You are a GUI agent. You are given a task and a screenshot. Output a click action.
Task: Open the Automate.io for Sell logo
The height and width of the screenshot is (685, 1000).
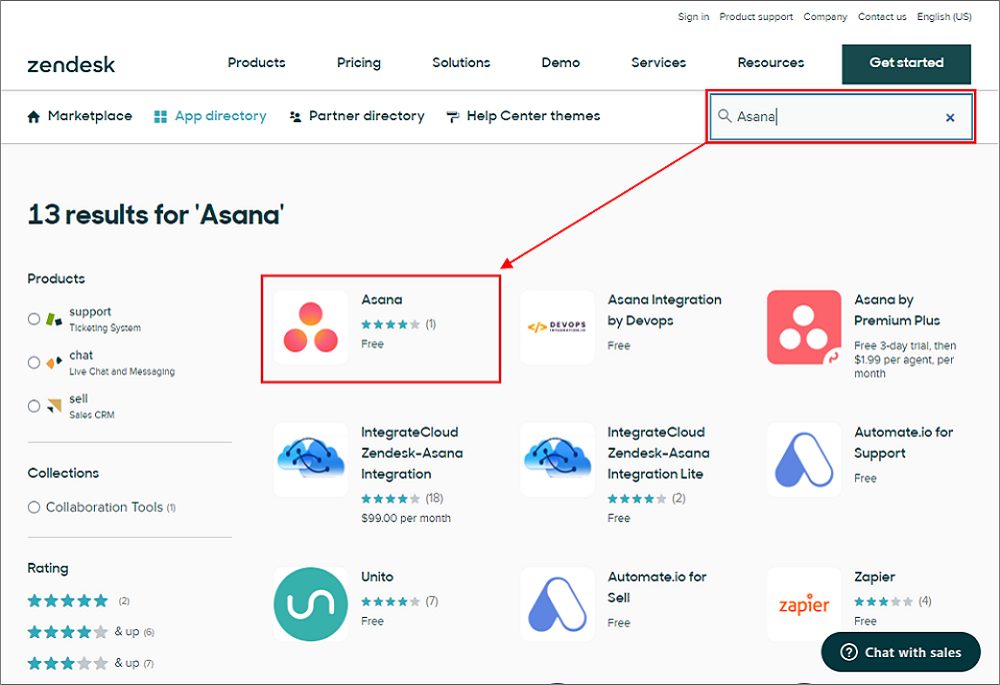[x=557, y=604]
